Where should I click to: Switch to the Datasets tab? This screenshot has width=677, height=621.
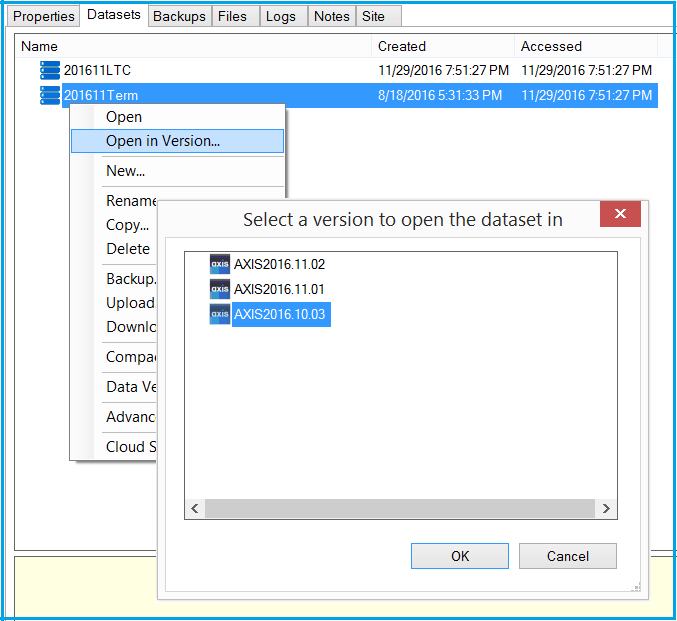click(x=114, y=15)
